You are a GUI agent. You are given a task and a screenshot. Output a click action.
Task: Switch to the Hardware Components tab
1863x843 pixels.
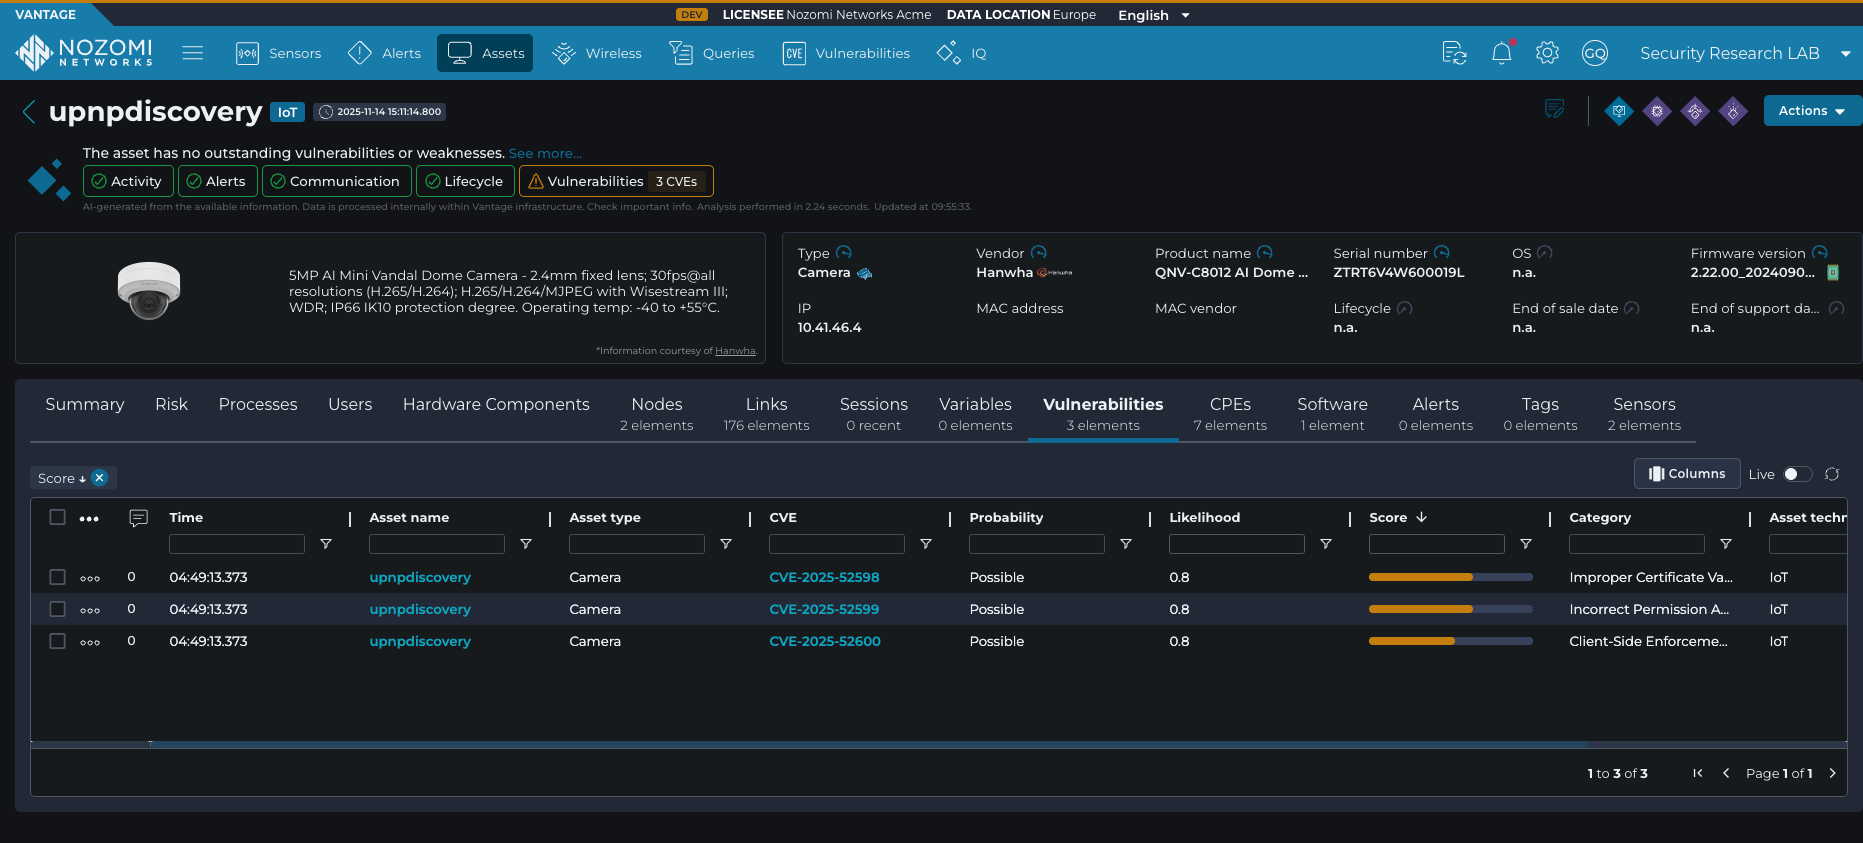tap(496, 404)
